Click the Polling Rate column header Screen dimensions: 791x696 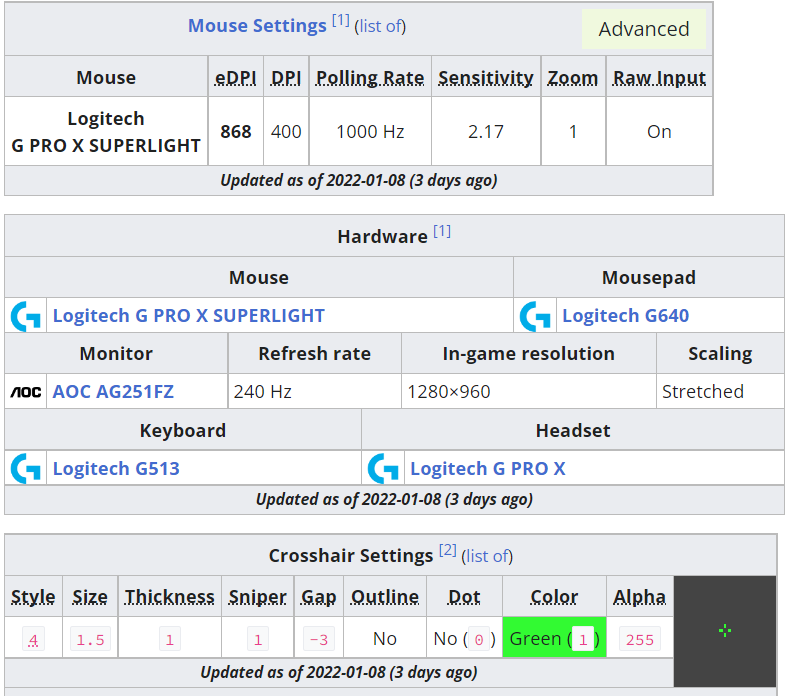click(x=370, y=78)
